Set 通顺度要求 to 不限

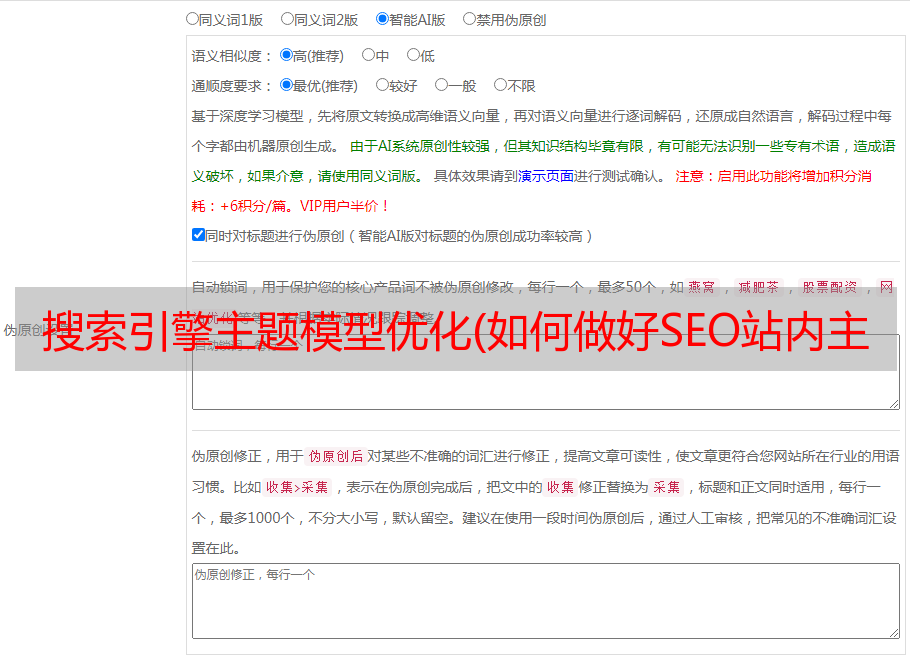500,85
